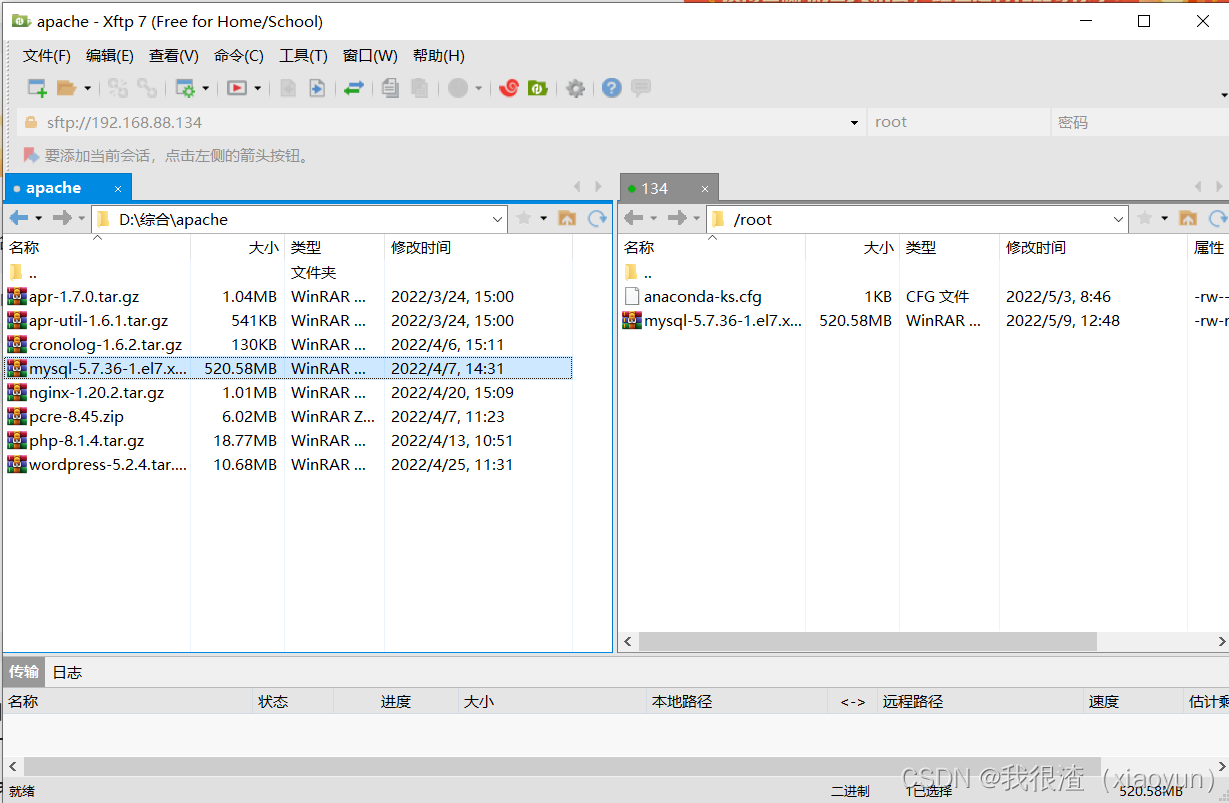The height and width of the screenshot is (803, 1229).
Task: Sort local files by 修改时间 column
Action: point(478,247)
